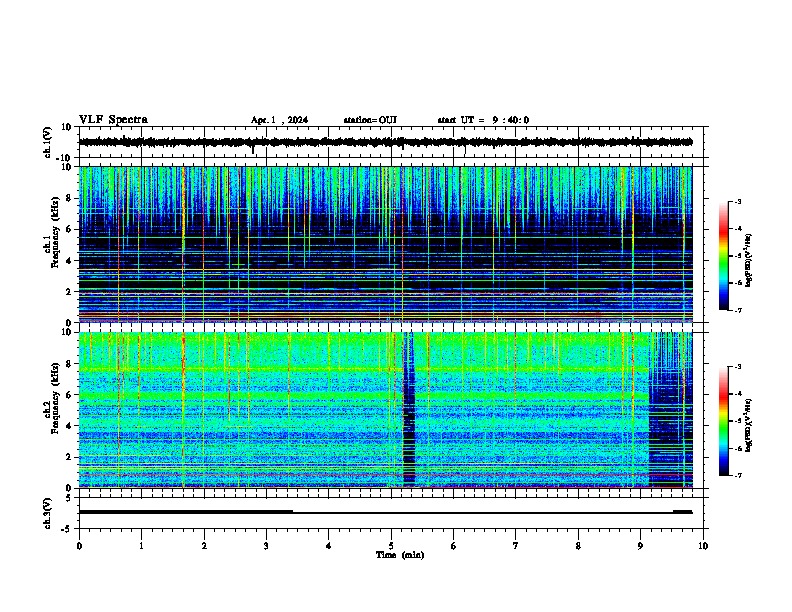This screenshot has width=792, height=612.
Task: Click the "2" kHz tick on ch.1 spectrogram axis
Action: tap(70, 291)
